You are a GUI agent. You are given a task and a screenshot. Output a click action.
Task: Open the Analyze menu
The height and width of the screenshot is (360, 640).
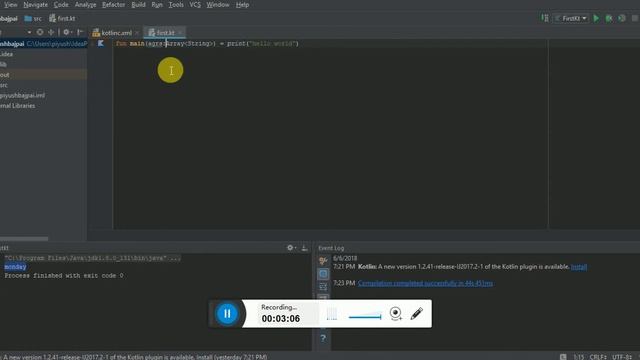point(85,5)
